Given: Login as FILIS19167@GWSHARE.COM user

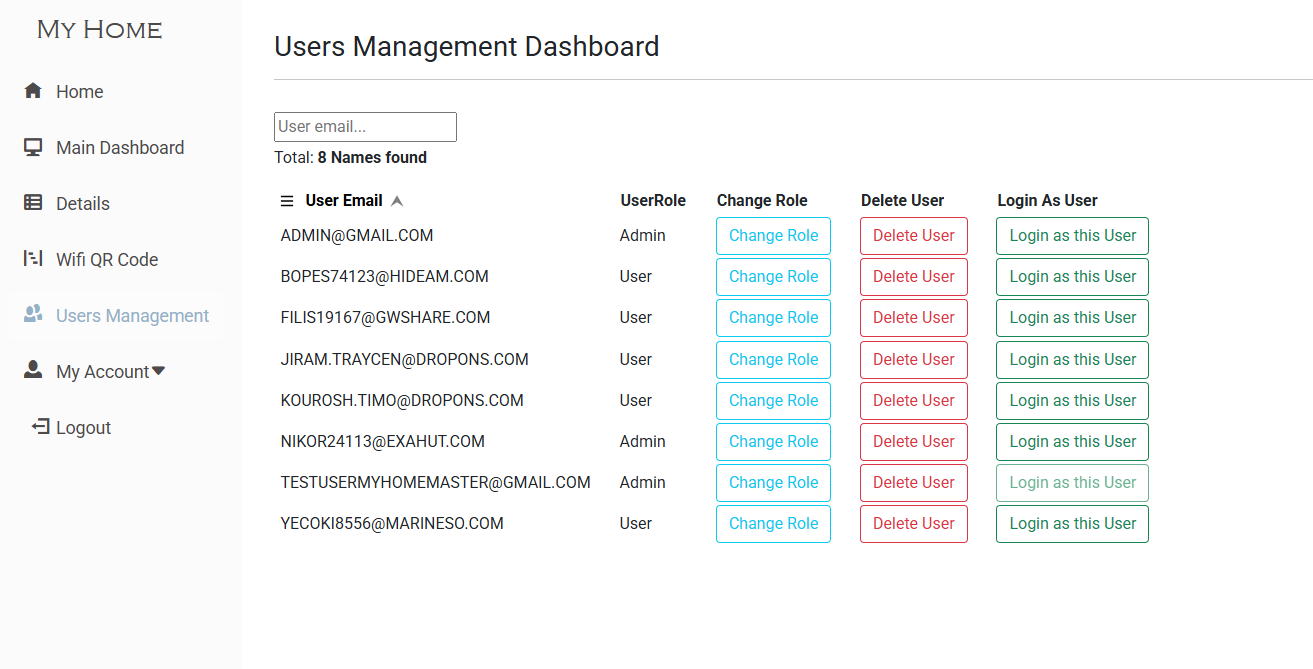Looking at the screenshot, I should (1072, 318).
